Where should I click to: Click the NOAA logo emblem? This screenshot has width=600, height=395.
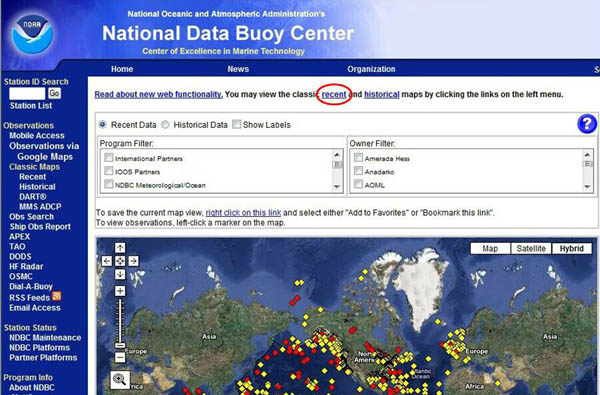pos(33,34)
